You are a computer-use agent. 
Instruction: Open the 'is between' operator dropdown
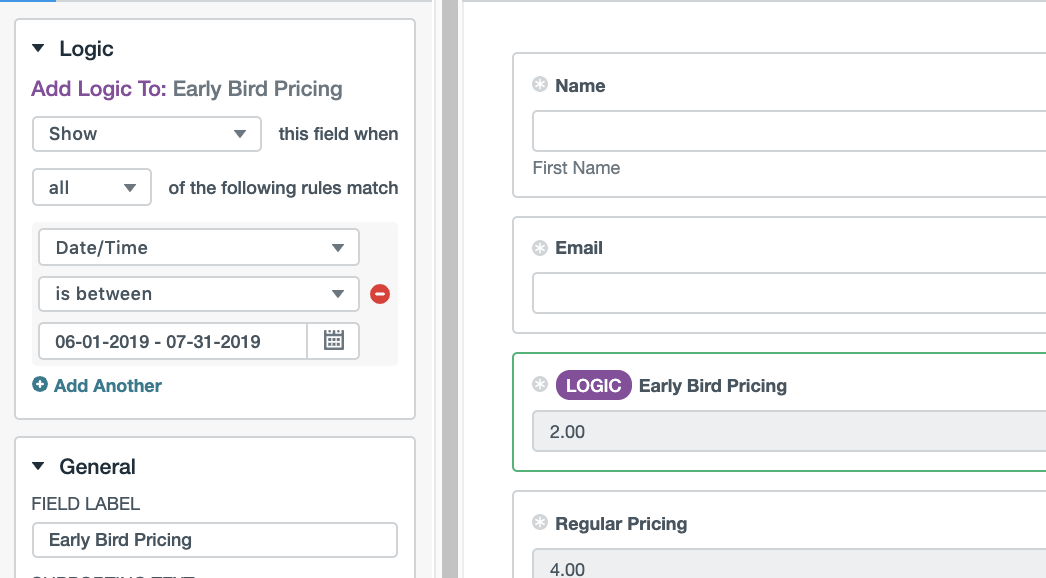(198, 293)
